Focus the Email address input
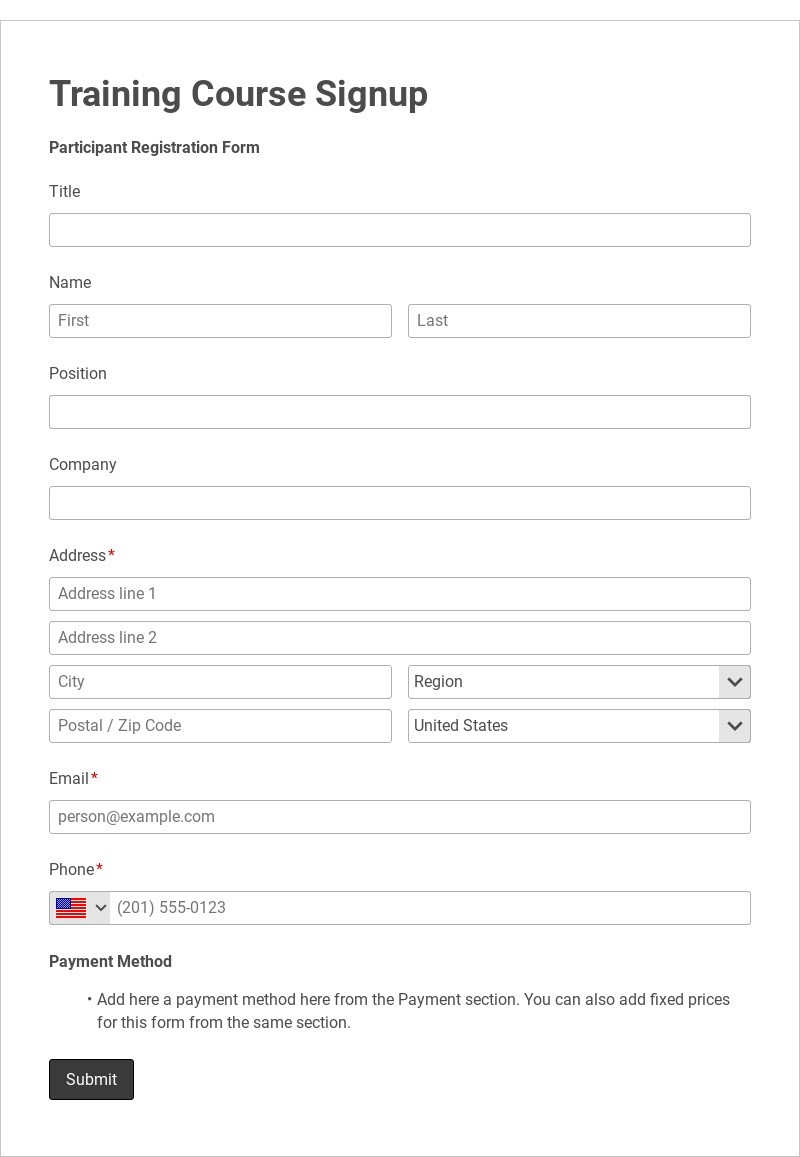Screen dimensions: 800x1157 [399, 817]
